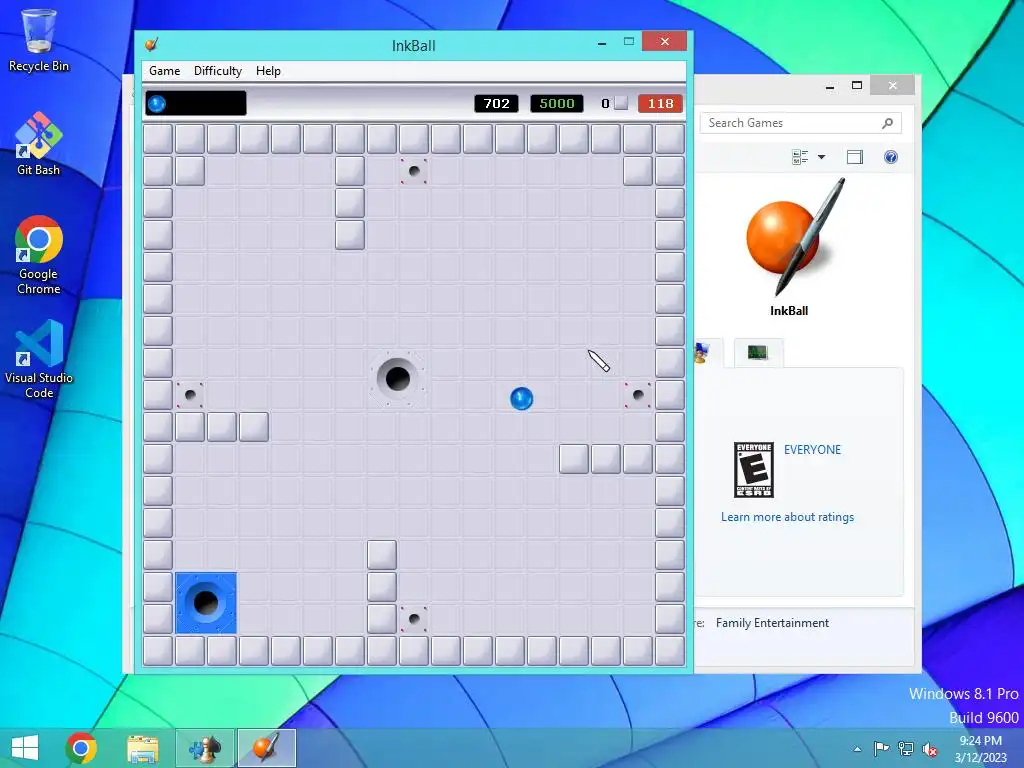Switch to Games Explorer on the taskbar
This screenshot has width=1024, height=768.
click(x=204, y=748)
